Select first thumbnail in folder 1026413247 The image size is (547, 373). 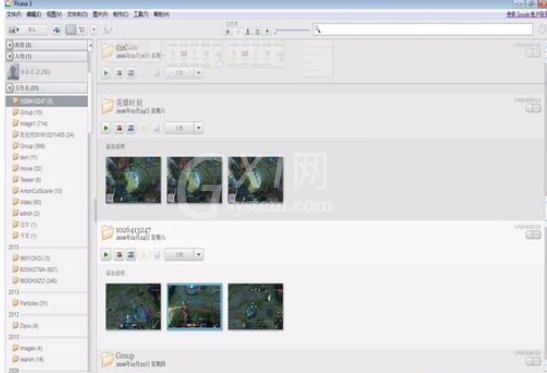[133, 306]
